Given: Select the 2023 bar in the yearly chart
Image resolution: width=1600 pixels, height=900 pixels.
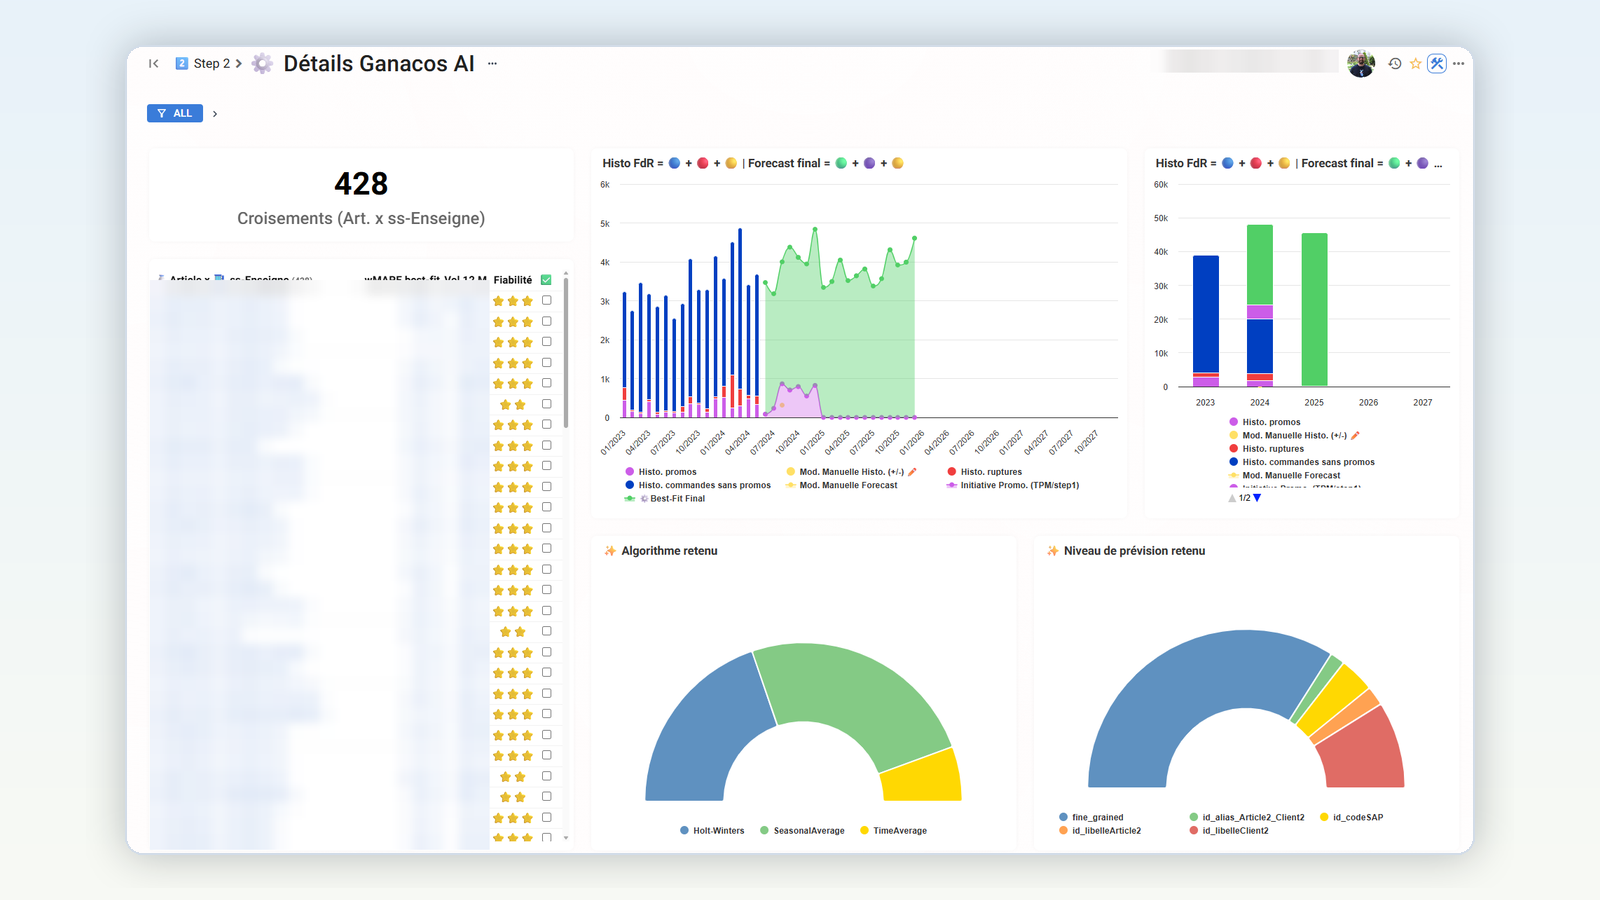Looking at the screenshot, I should coord(1206,321).
